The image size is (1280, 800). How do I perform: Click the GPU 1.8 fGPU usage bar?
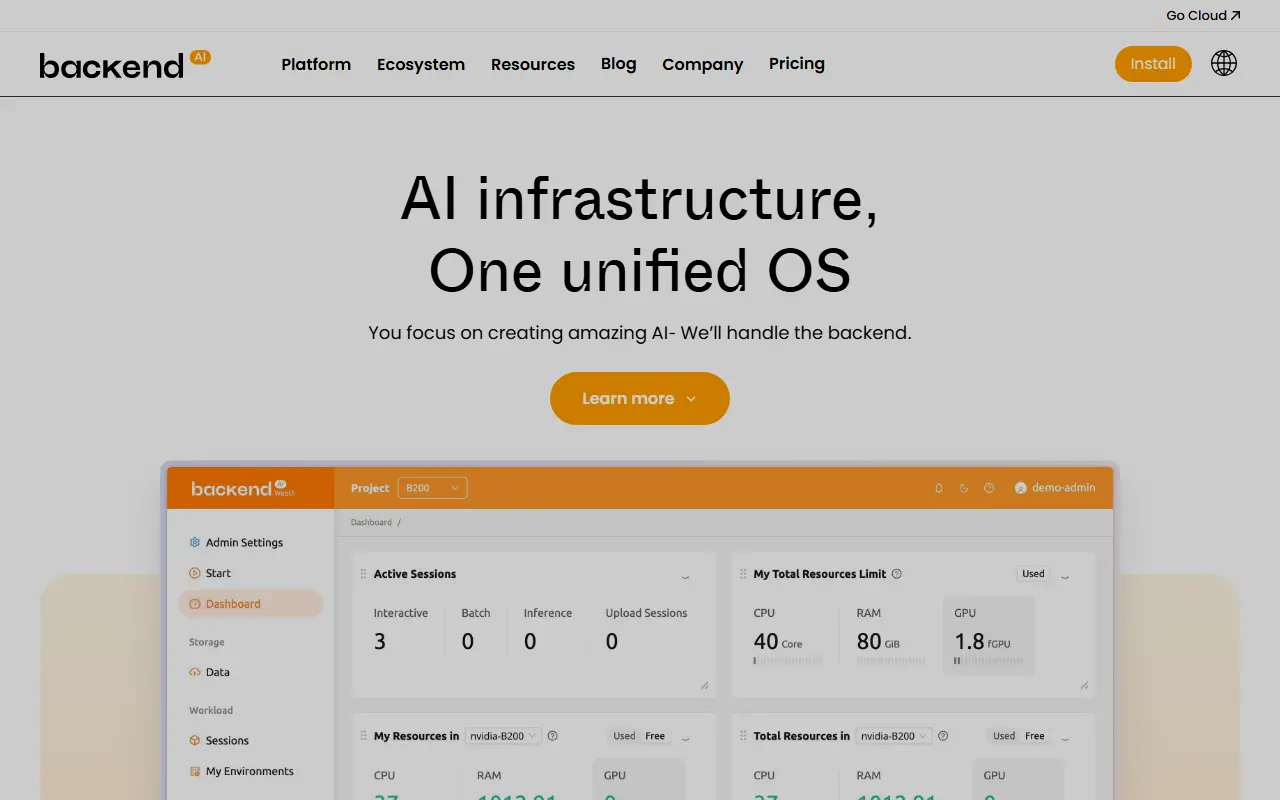pos(988,660)
